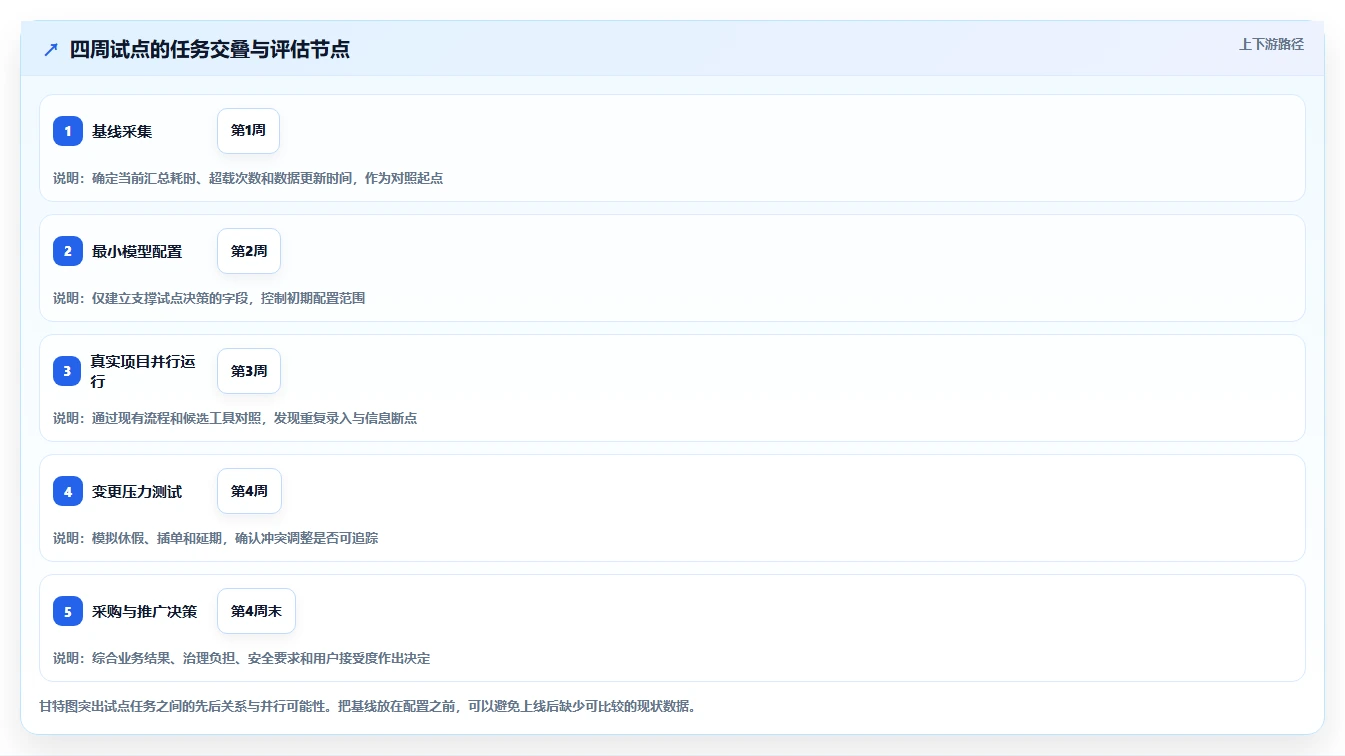Select the panel title 四周试点的任务交叠与评估节点
This screenshot has height=756, width=1345.
(210, 49)
